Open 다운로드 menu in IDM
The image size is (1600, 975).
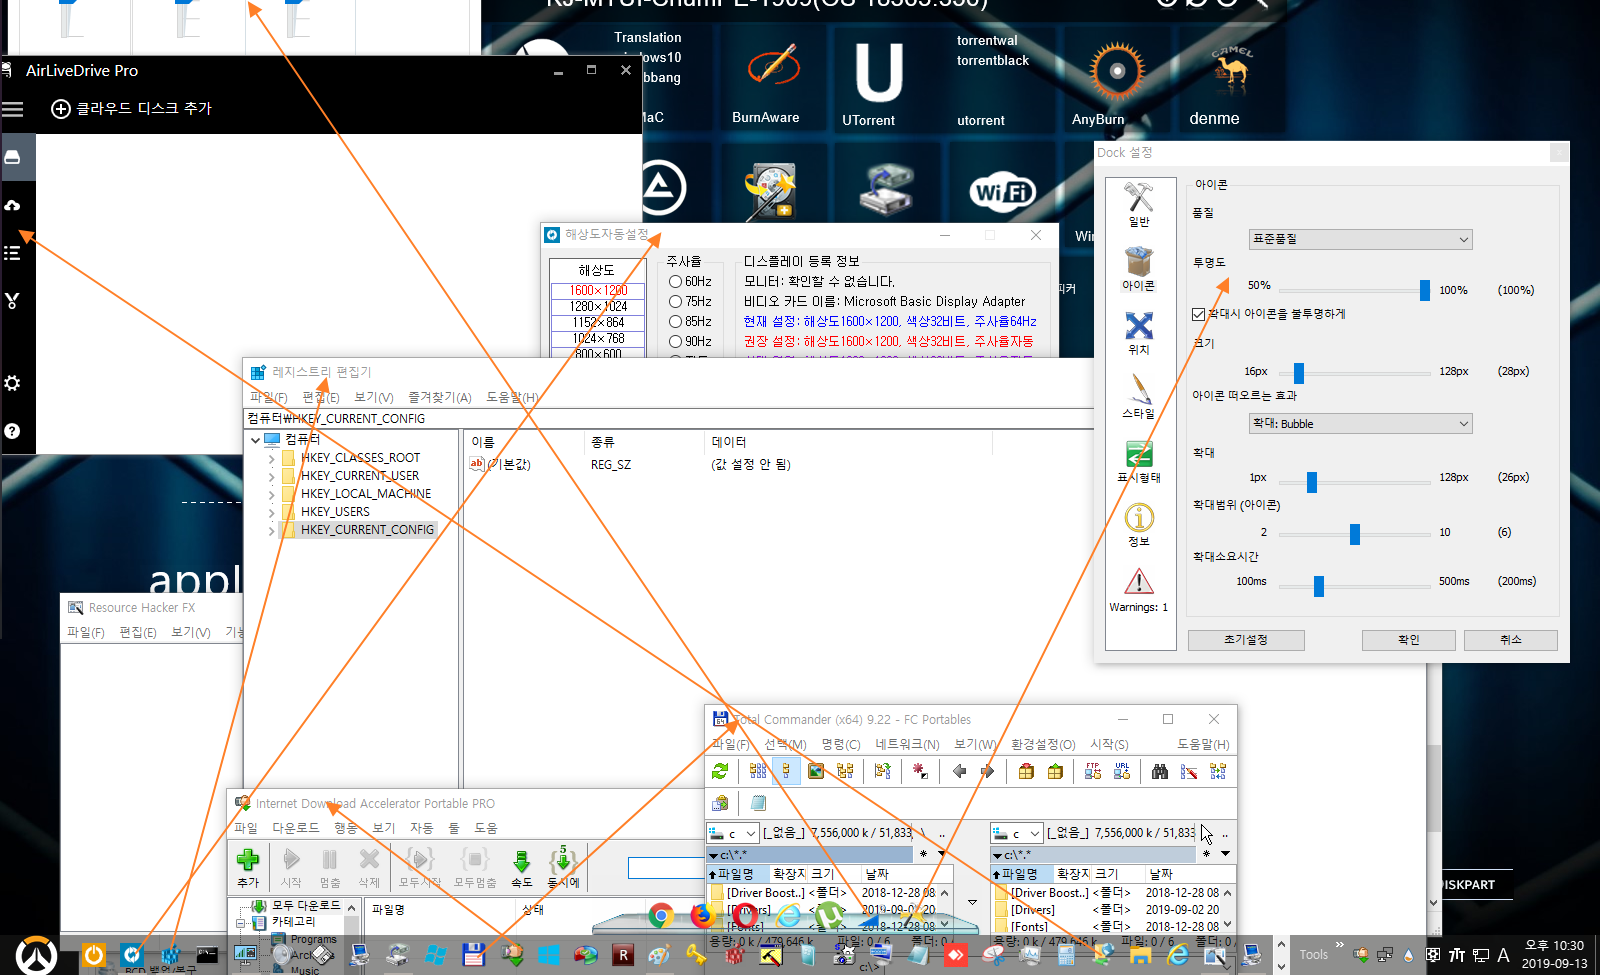click(296, 829)
